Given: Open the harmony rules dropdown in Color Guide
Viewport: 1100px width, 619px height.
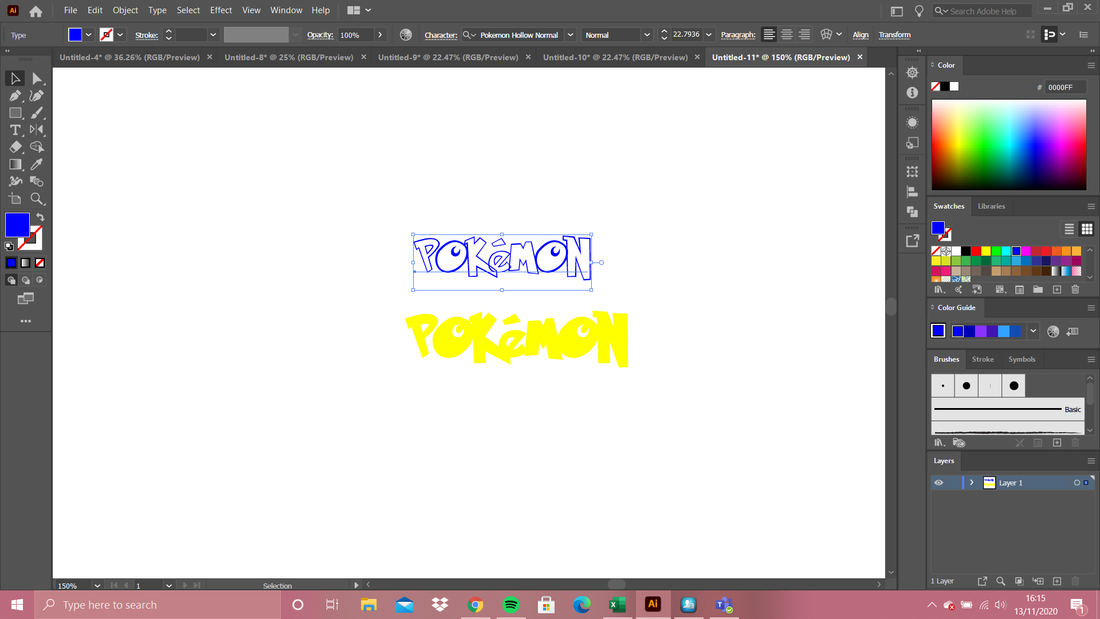Looking at the screenshot, I should pos(1033,331).
